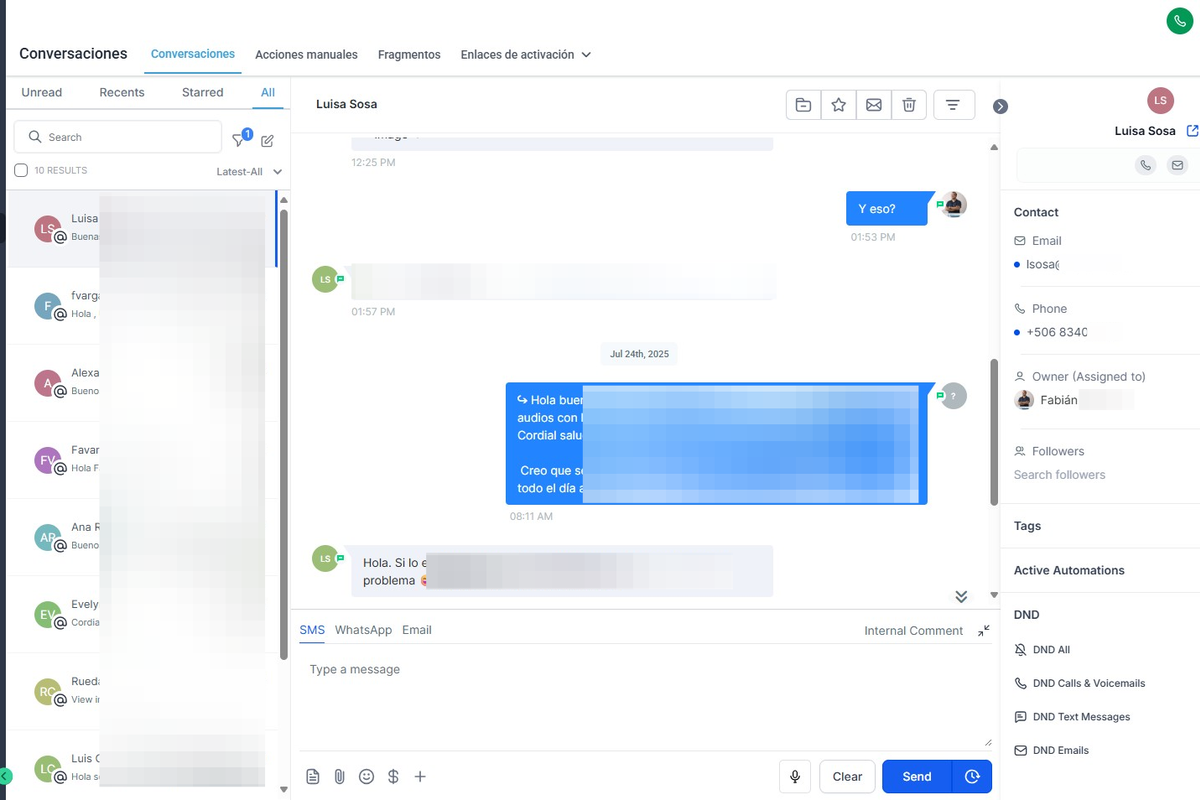Star the Luisa Sosa conversation

click(838, 104)
